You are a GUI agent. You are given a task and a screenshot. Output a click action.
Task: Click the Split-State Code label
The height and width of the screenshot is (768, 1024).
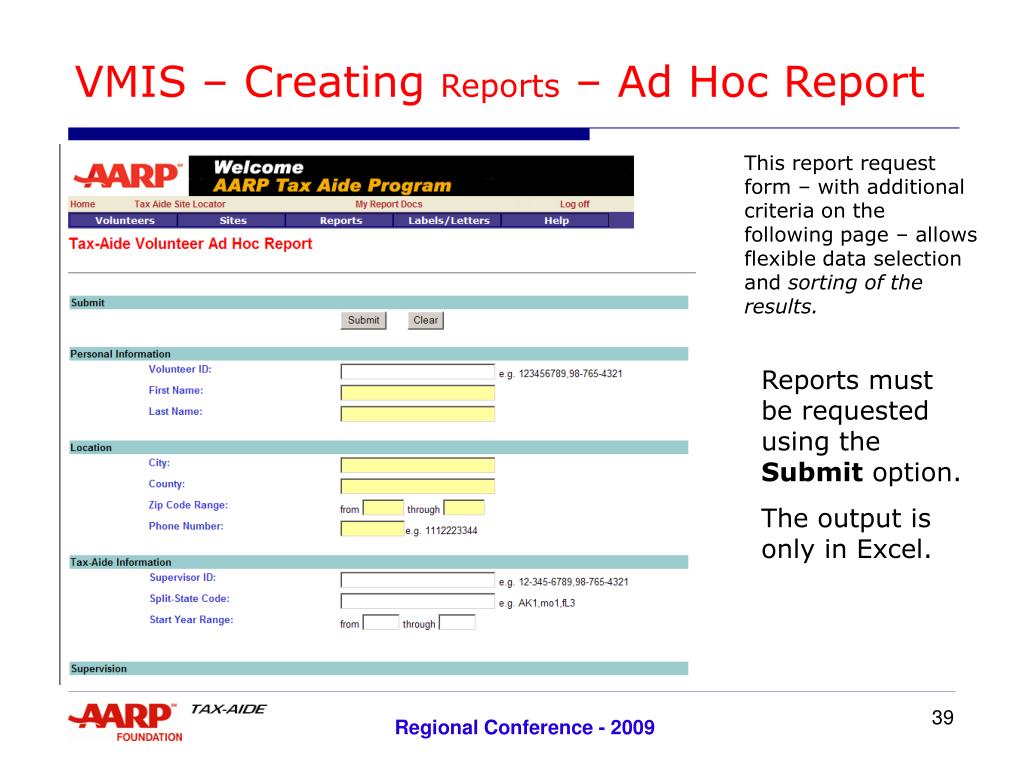pyautogui.click(x=189, y=598)
